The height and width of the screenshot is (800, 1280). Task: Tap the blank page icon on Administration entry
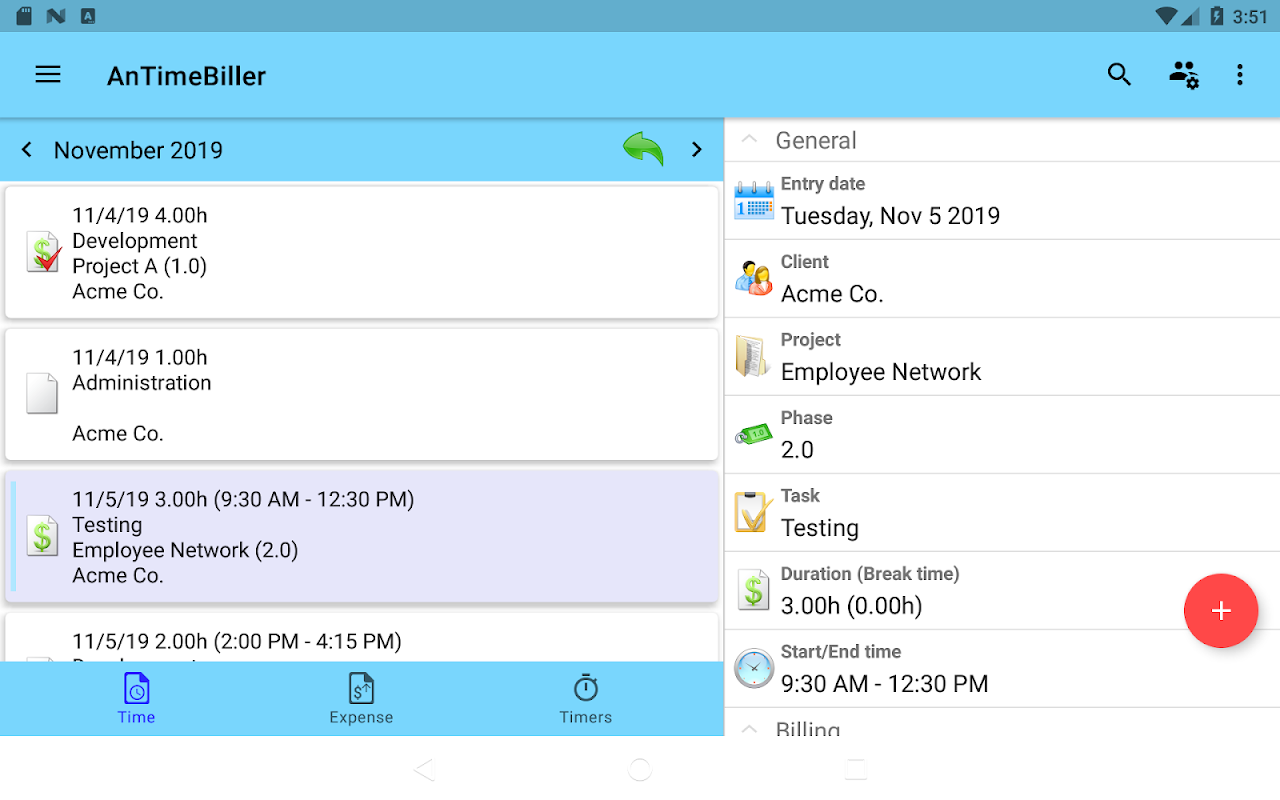[42, 393]
